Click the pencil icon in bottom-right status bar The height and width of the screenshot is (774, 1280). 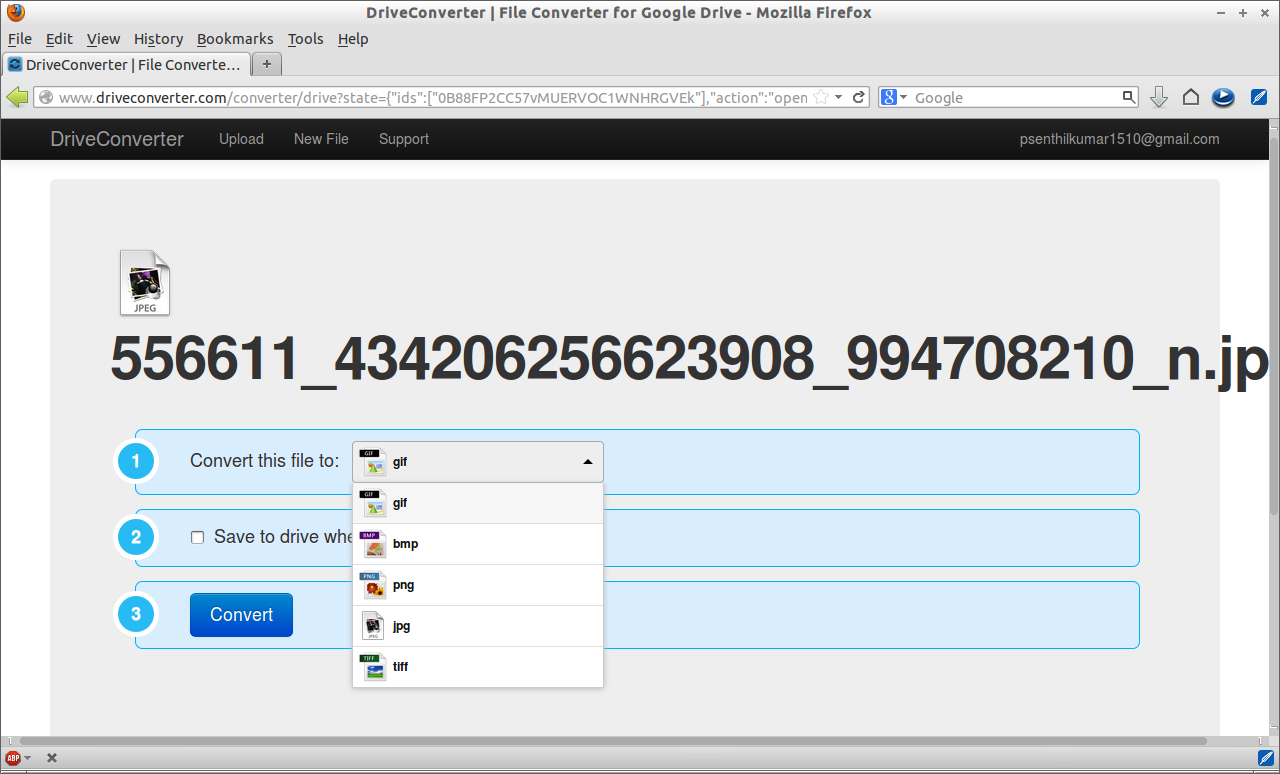(x=1264, y=758)
